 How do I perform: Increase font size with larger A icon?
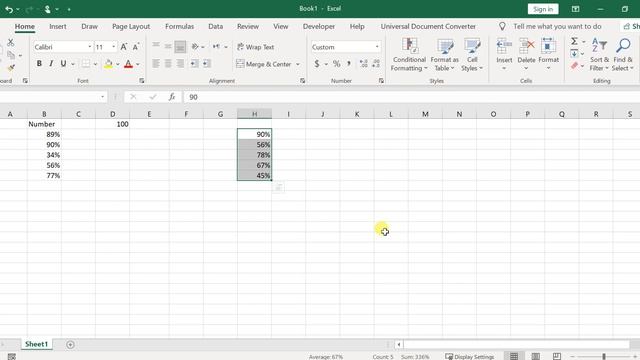[x=124, y=47]
